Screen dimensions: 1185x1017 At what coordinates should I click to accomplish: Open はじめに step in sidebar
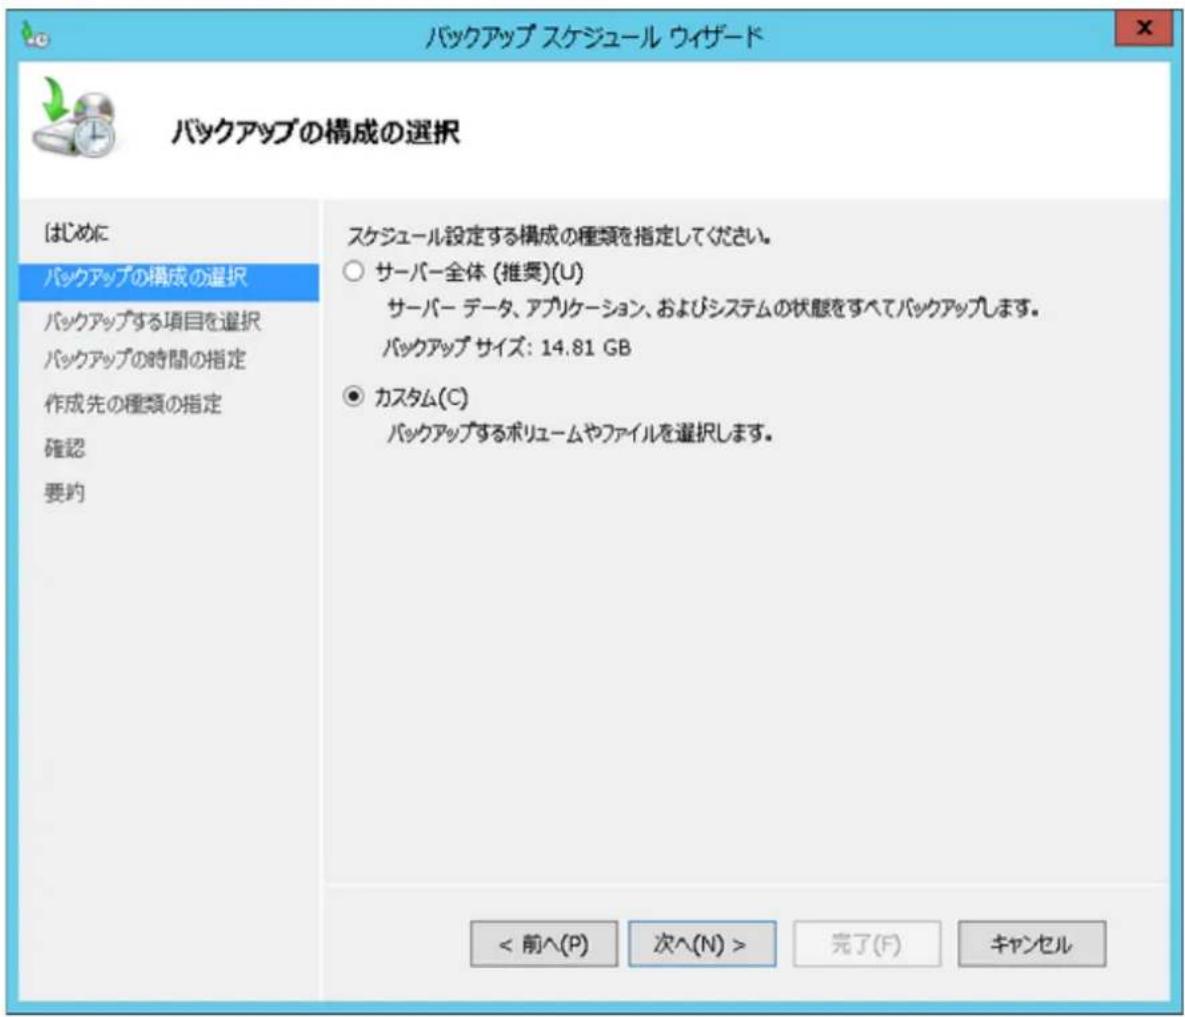76,233
